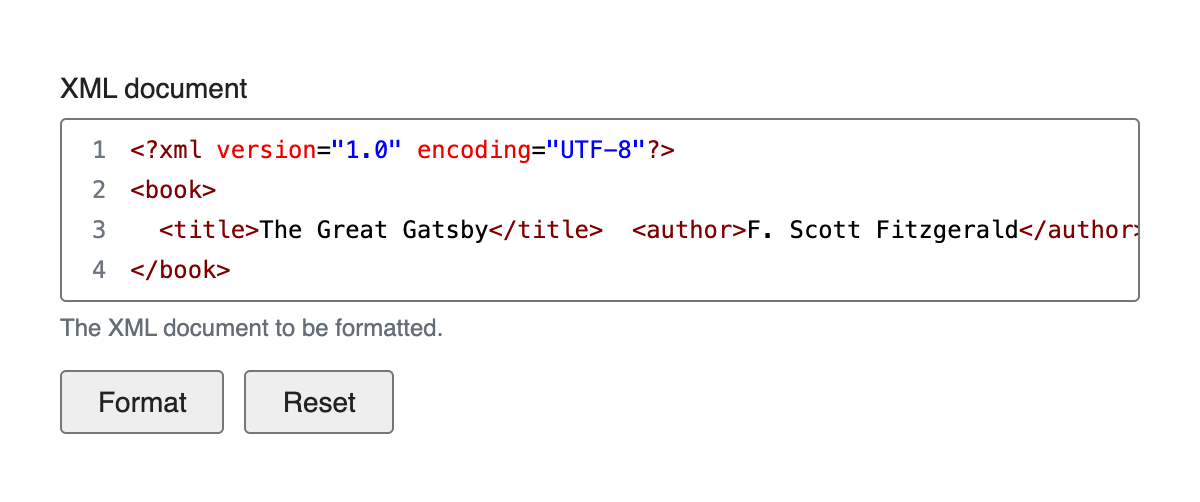Click the opening book tag
1200x502 pixels.
coord(173,190)
